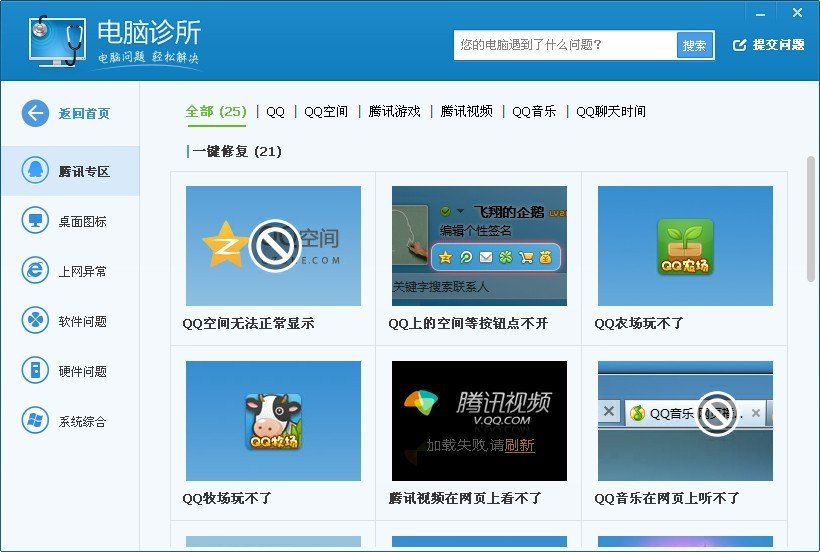Image resolution: width=820 pixels, height=552 pixels.
Task: Open the QQ音乐 browser tab thumbnail
Action: pyautogui.click(x=685, y=421)
